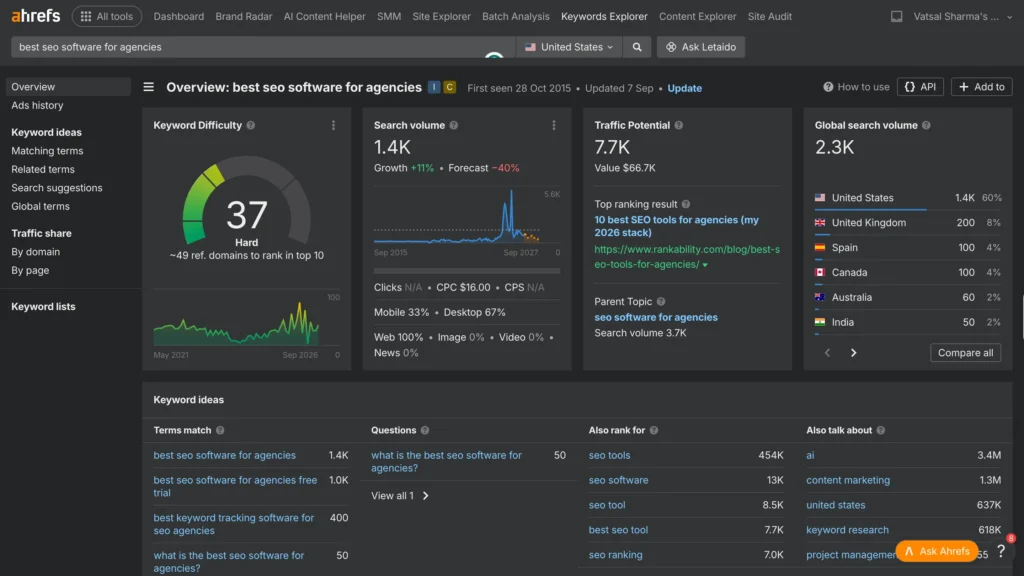Select United Kingdom row in global volume
This screenshot has height=576, width=1024.
point(908,223)
